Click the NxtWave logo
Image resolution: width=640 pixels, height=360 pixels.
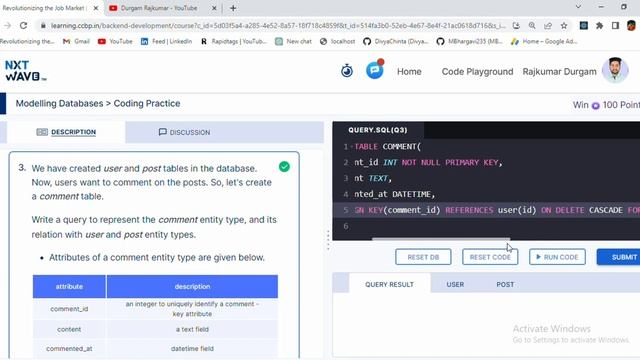(x=25, y=71)
